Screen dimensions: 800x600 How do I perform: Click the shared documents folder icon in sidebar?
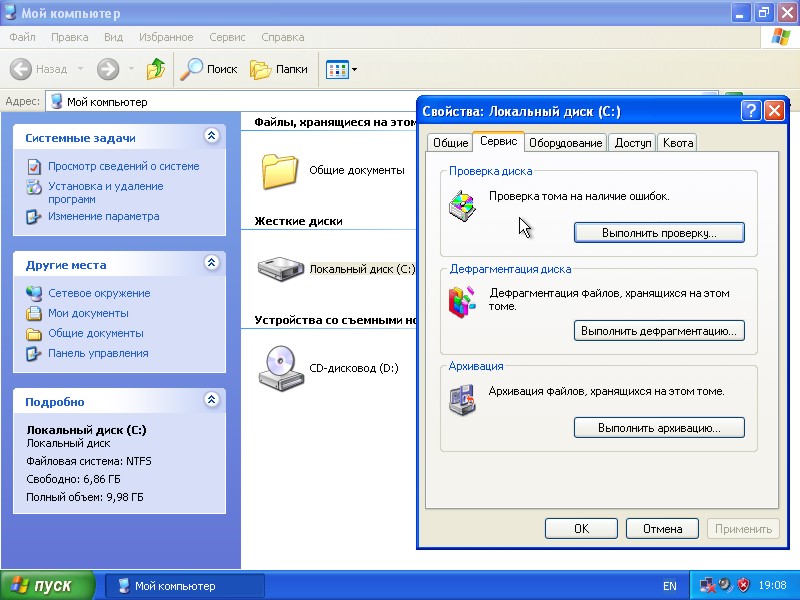pyautogui.click(x=34, y=334)
